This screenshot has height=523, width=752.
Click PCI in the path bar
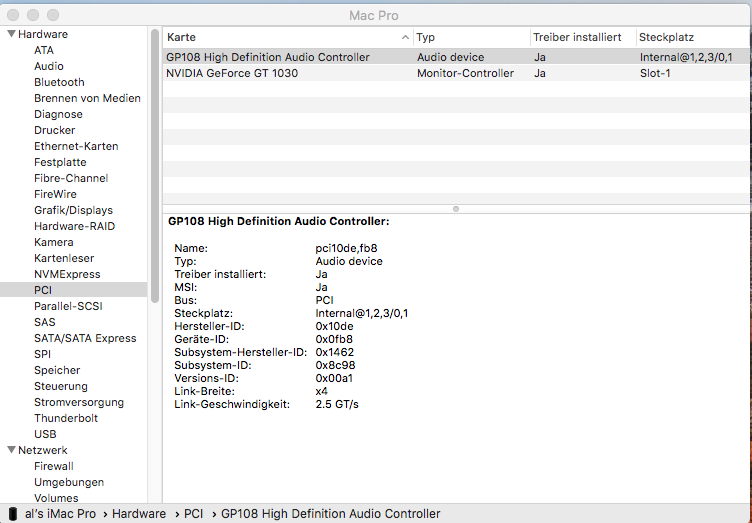(x=193, y=514)
